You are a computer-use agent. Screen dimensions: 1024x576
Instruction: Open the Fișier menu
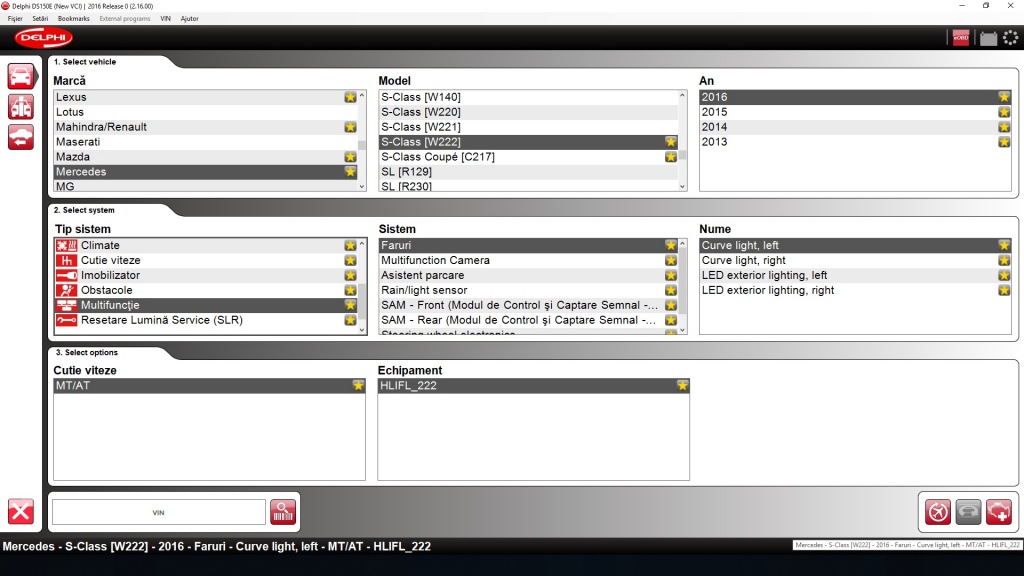pyautogui.click(x=15, y=18)
